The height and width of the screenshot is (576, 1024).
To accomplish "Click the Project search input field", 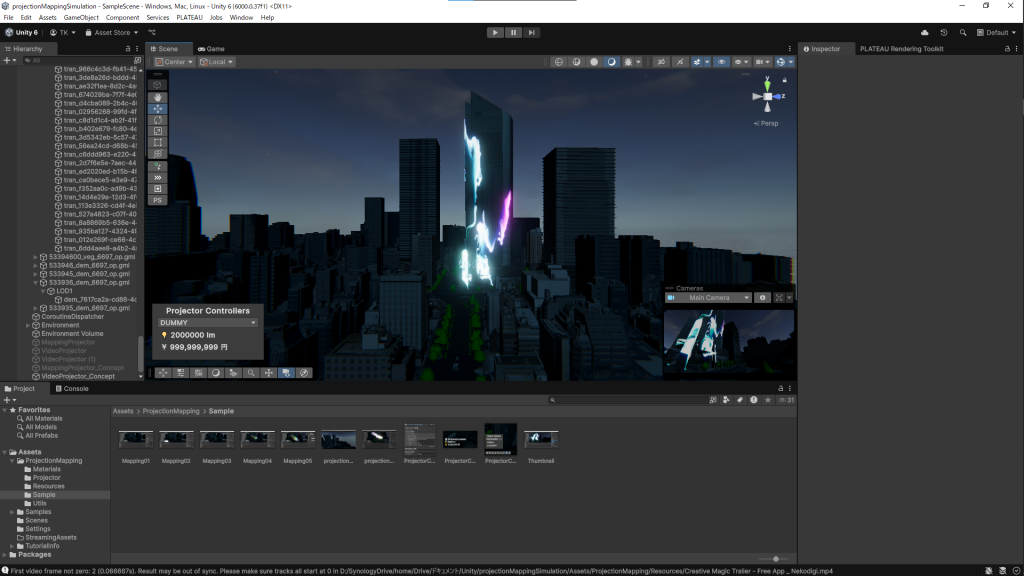I will click(627, 400).
